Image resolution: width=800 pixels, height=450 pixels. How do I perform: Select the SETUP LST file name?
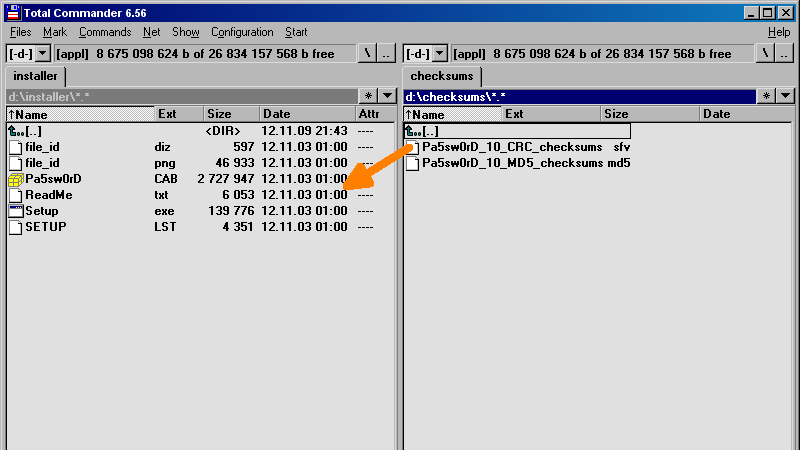point(45,227)
